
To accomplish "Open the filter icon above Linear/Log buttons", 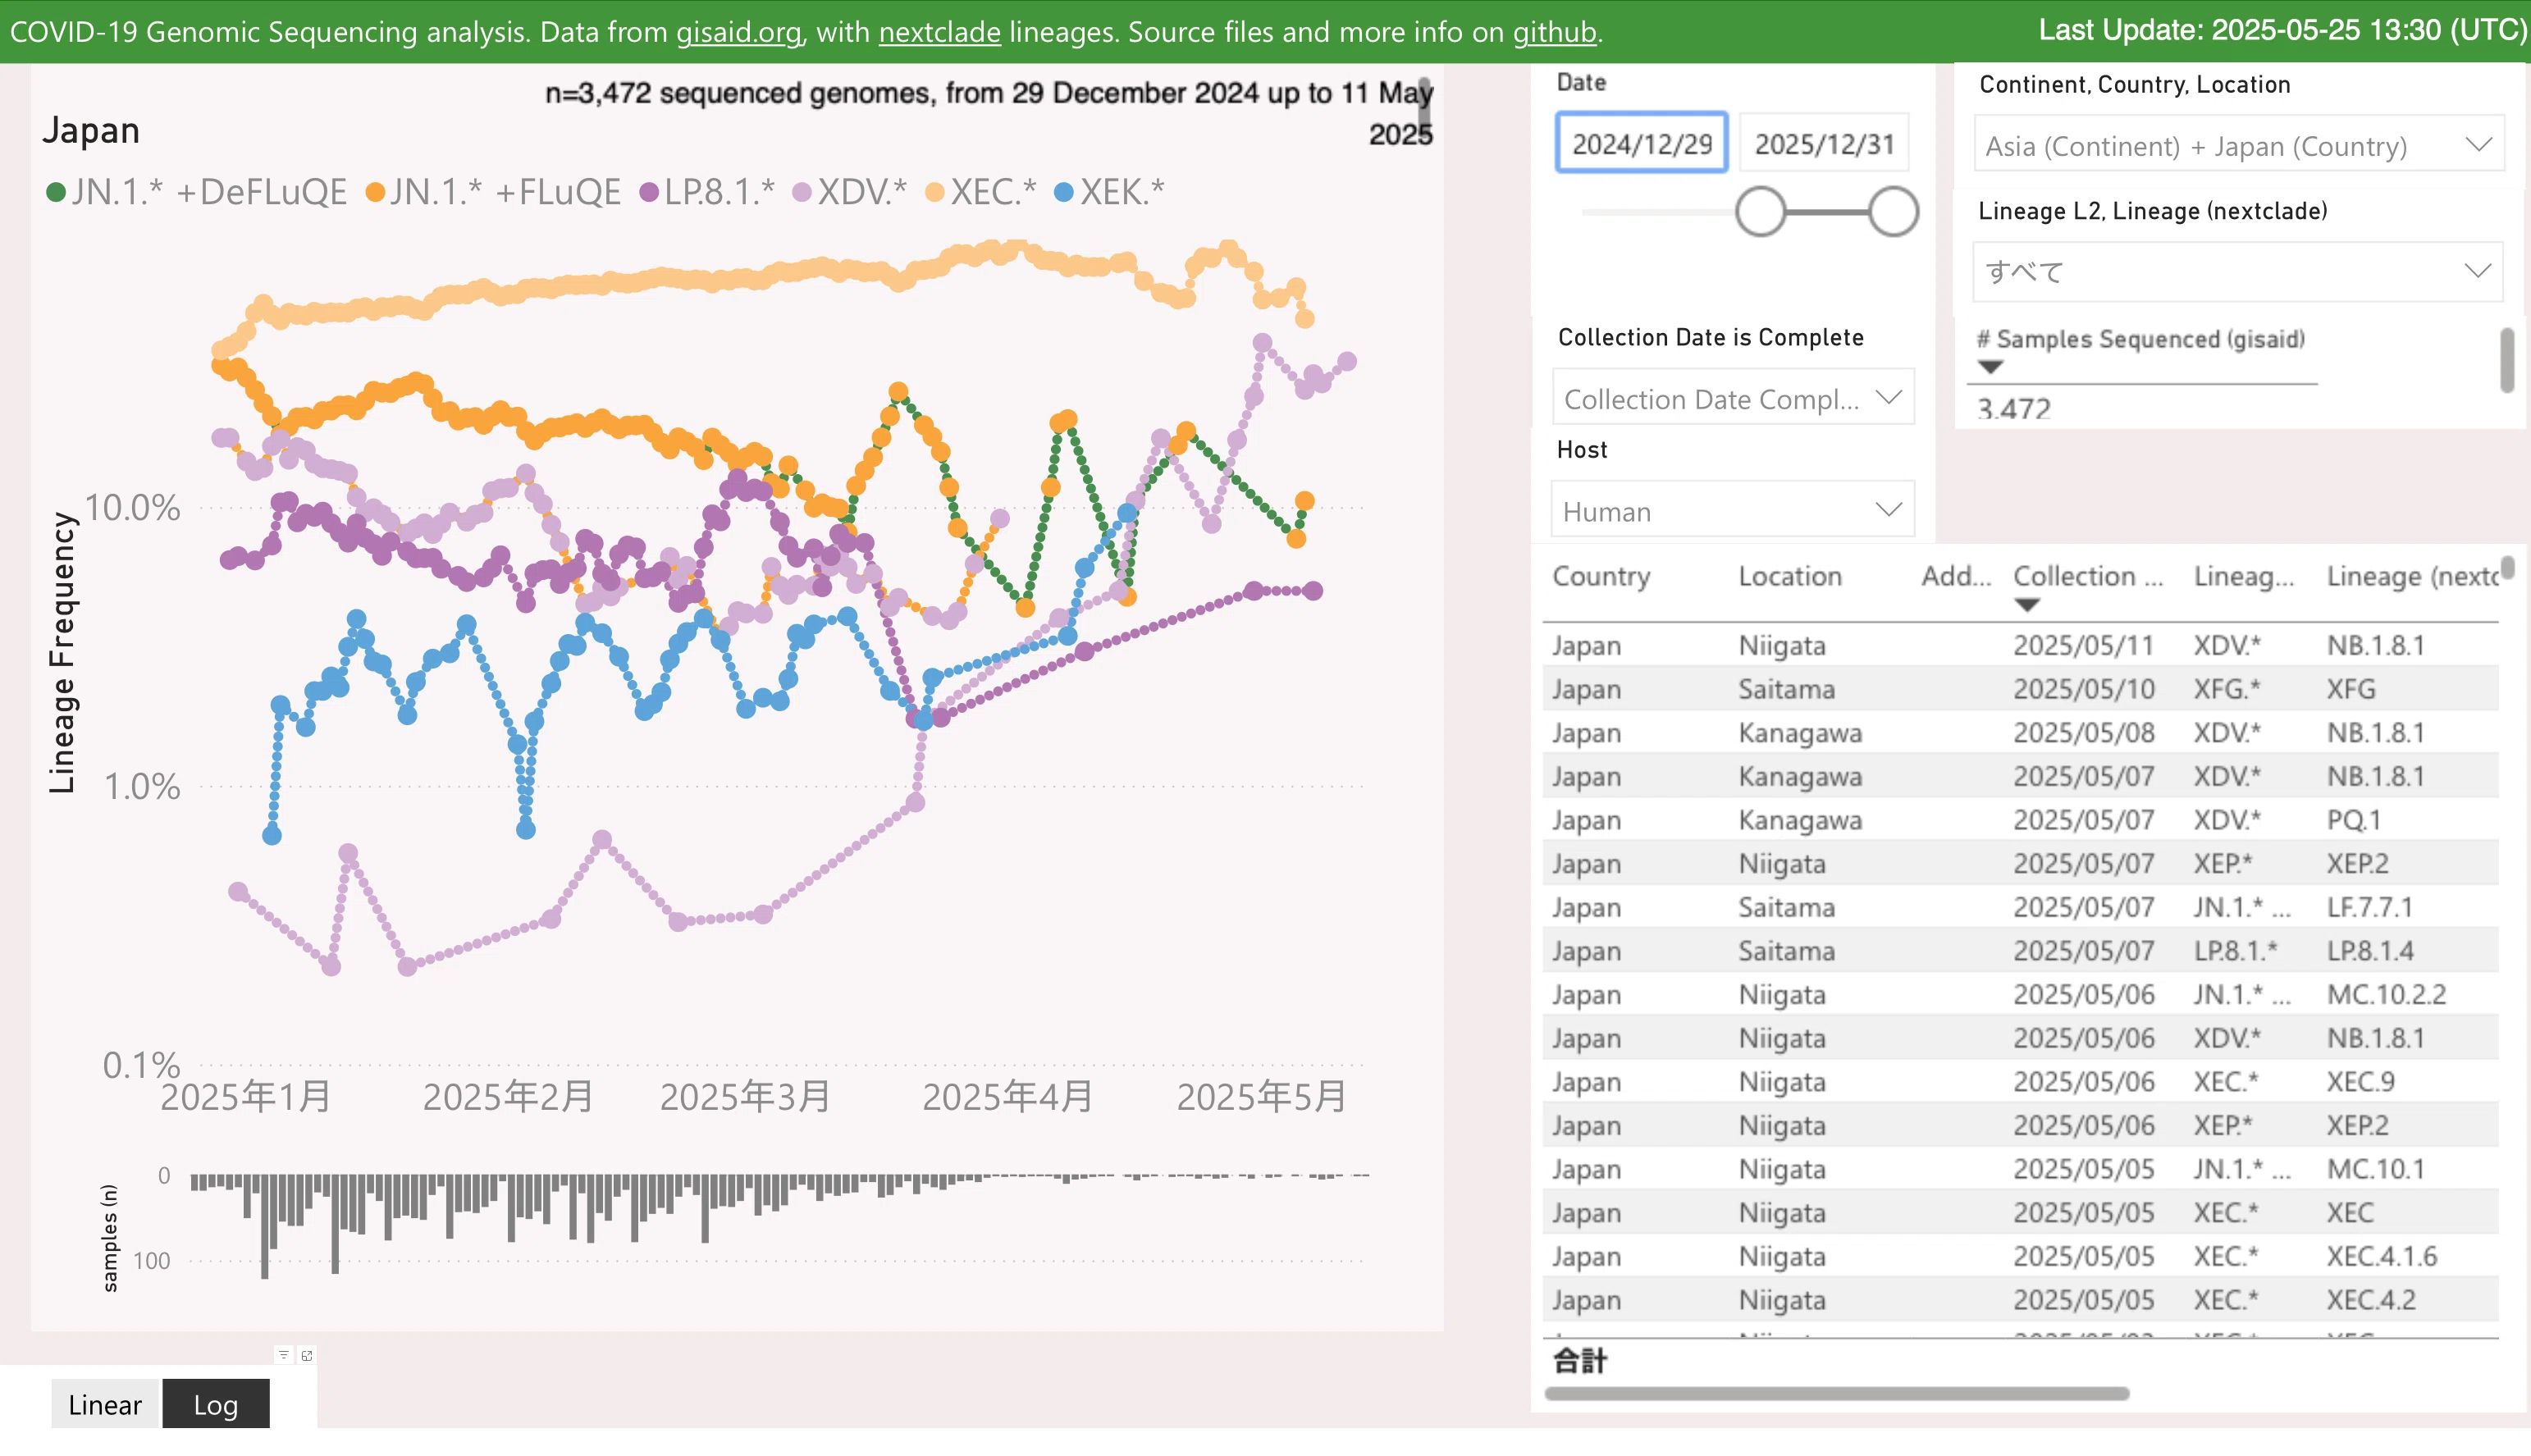I will [284, 1355].
